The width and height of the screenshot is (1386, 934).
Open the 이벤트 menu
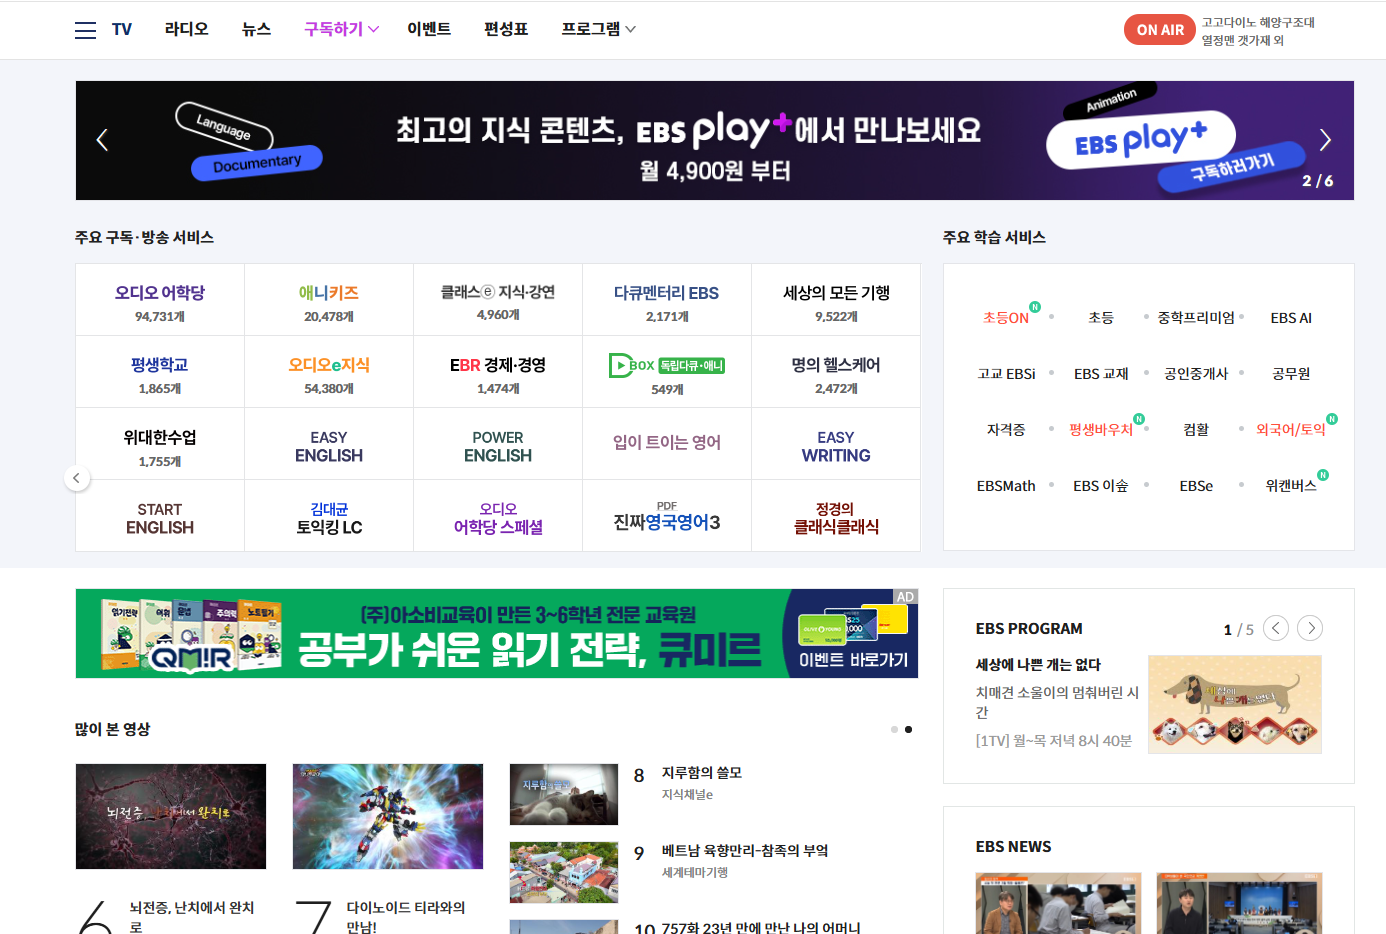pyautogui.click(x=429, y=29)
